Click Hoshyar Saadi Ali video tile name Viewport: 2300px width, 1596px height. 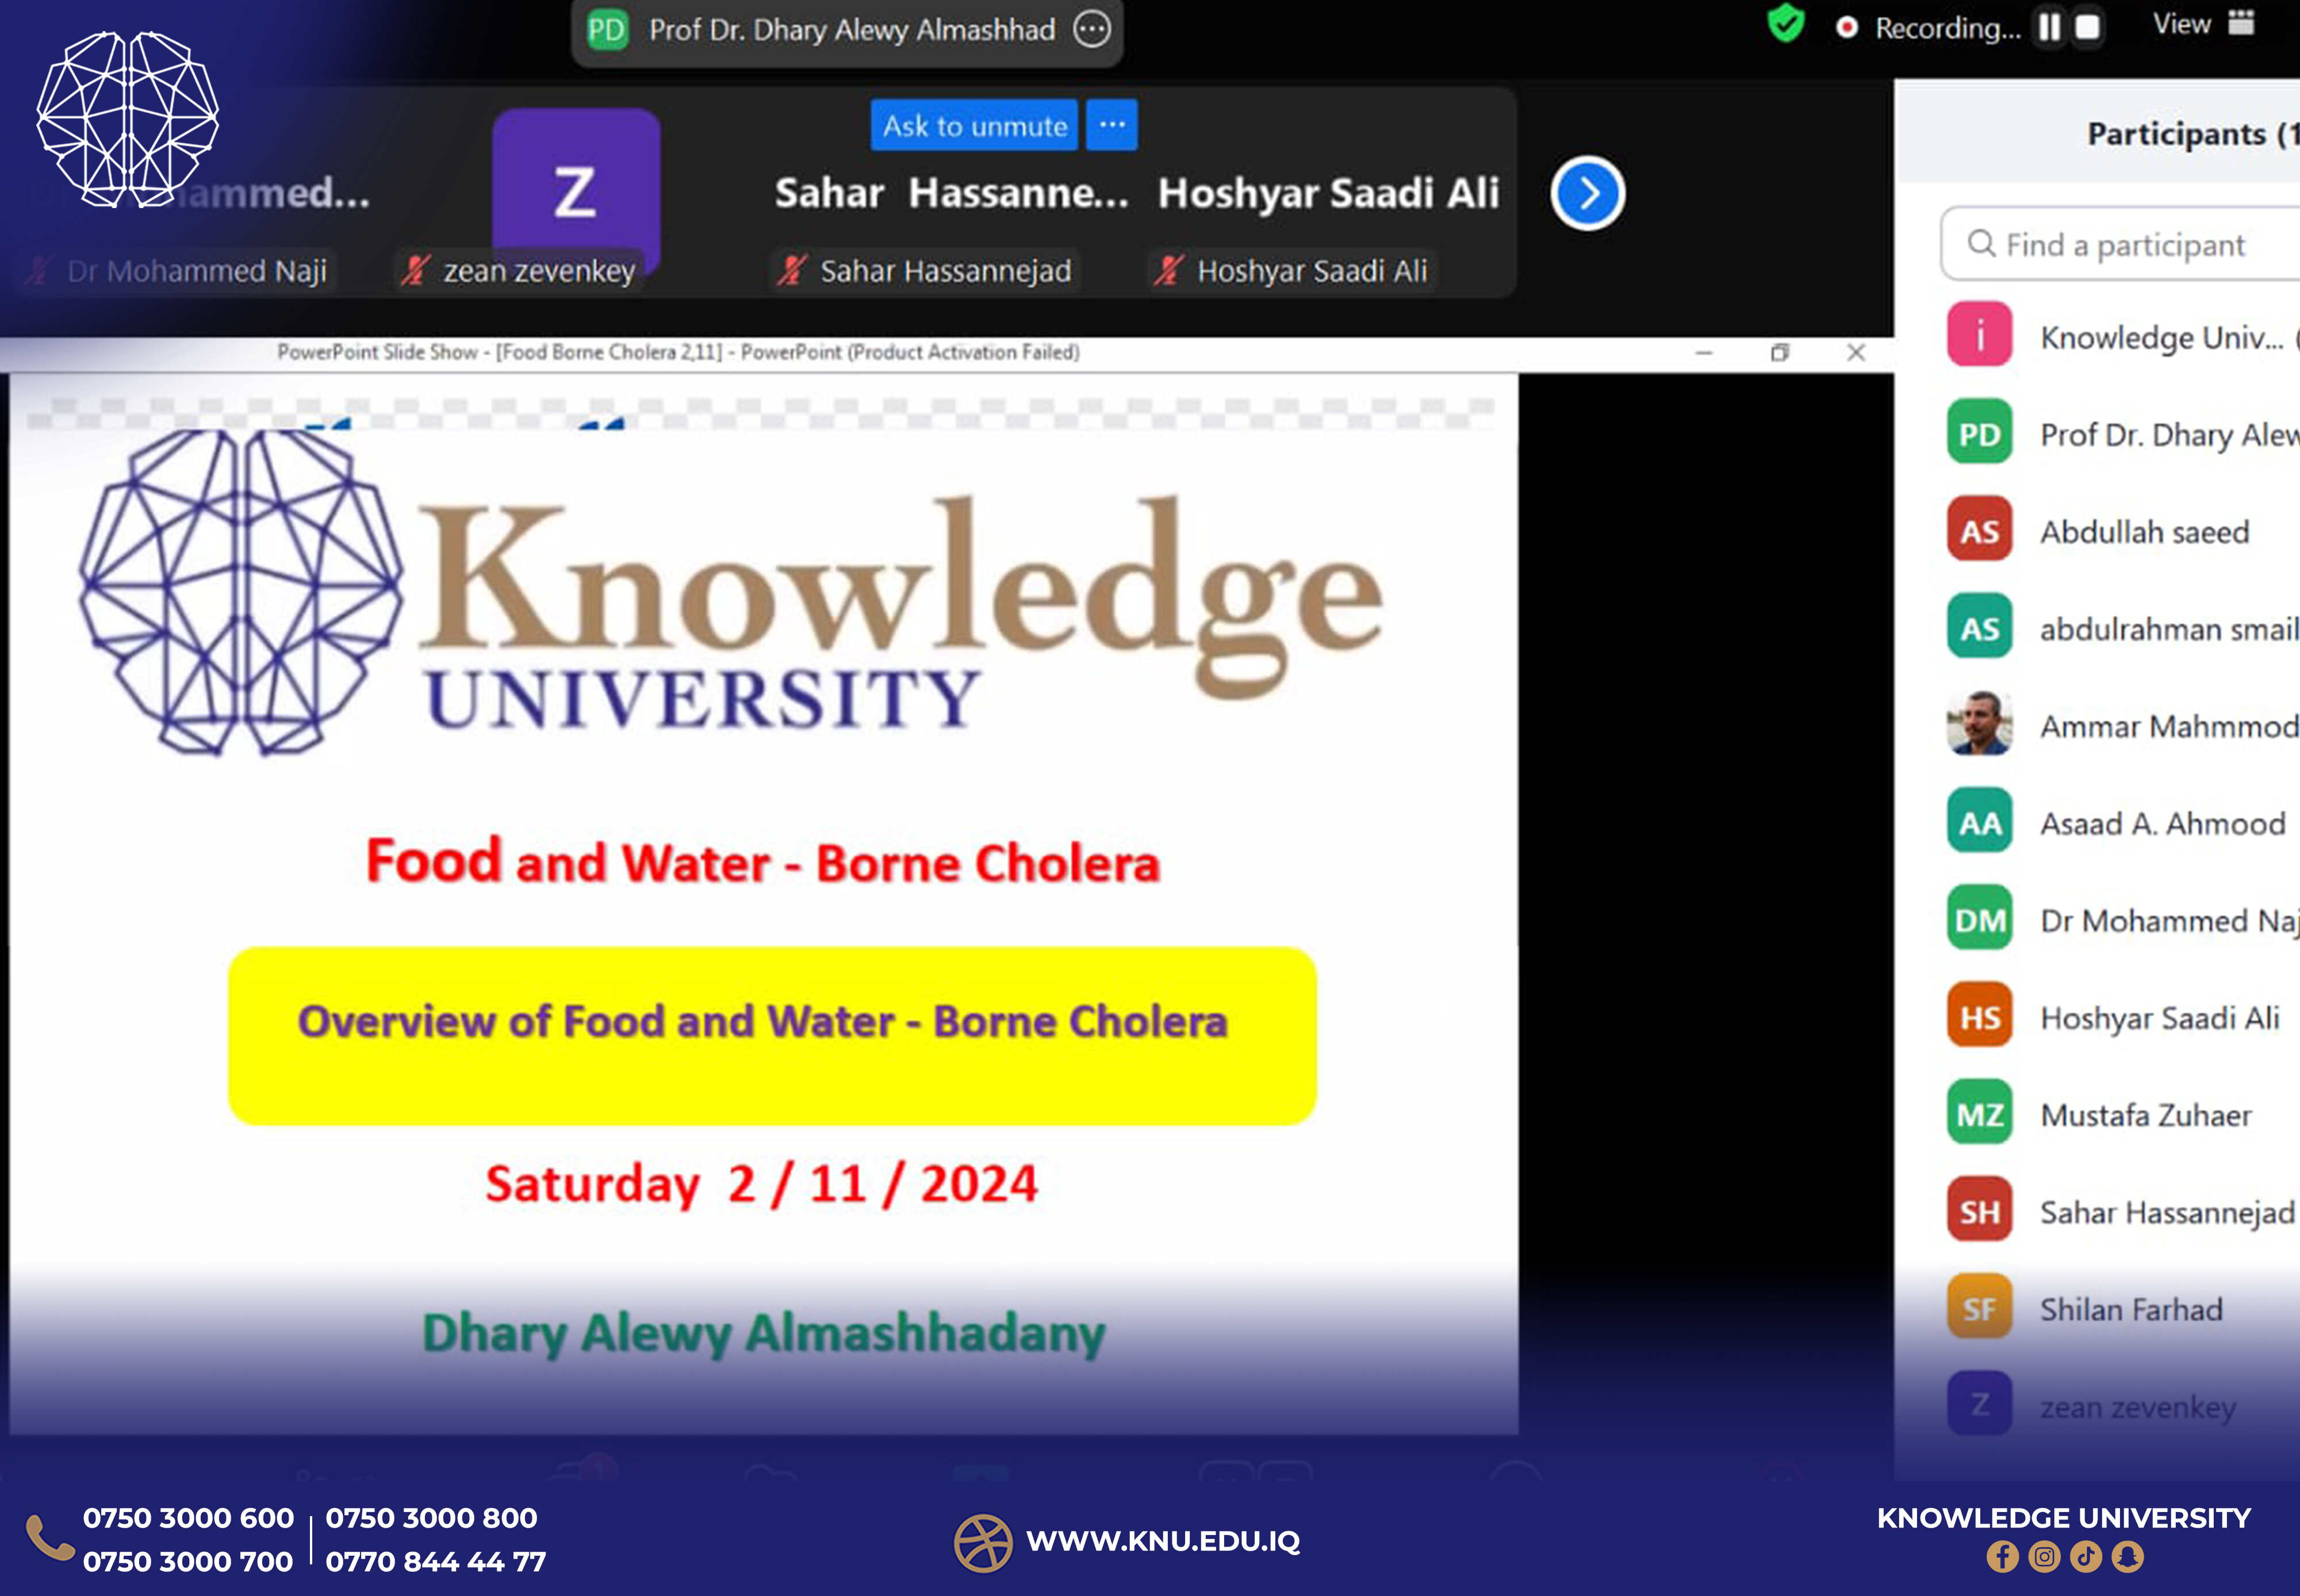coord(1329,193)
